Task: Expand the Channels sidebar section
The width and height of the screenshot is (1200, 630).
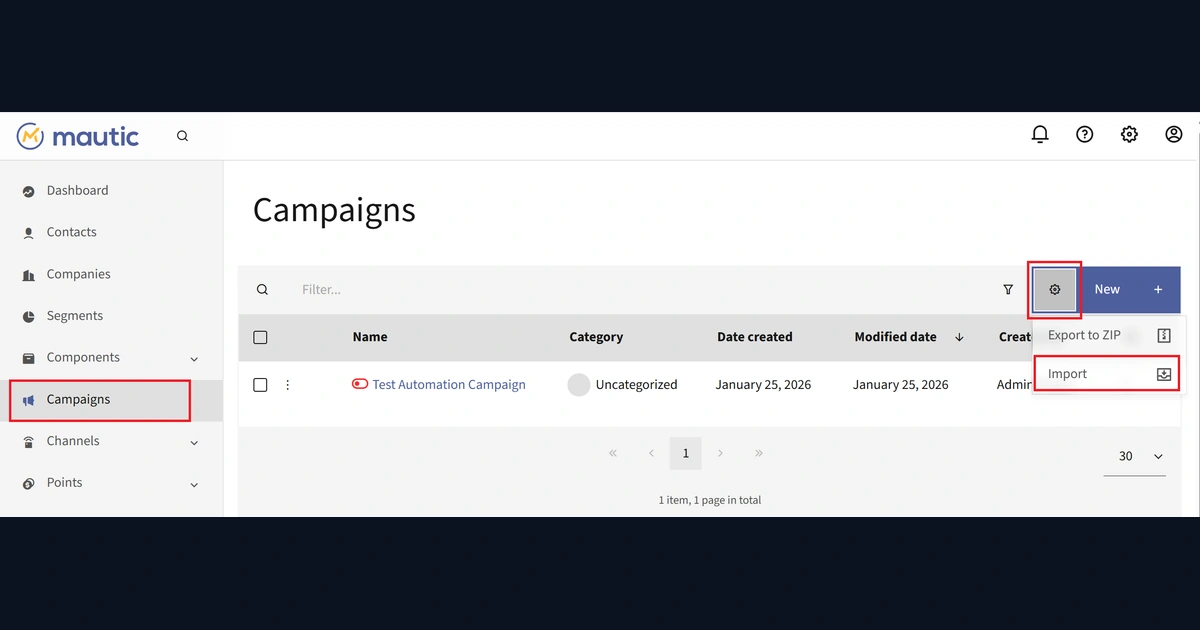Action: (111, 441)
